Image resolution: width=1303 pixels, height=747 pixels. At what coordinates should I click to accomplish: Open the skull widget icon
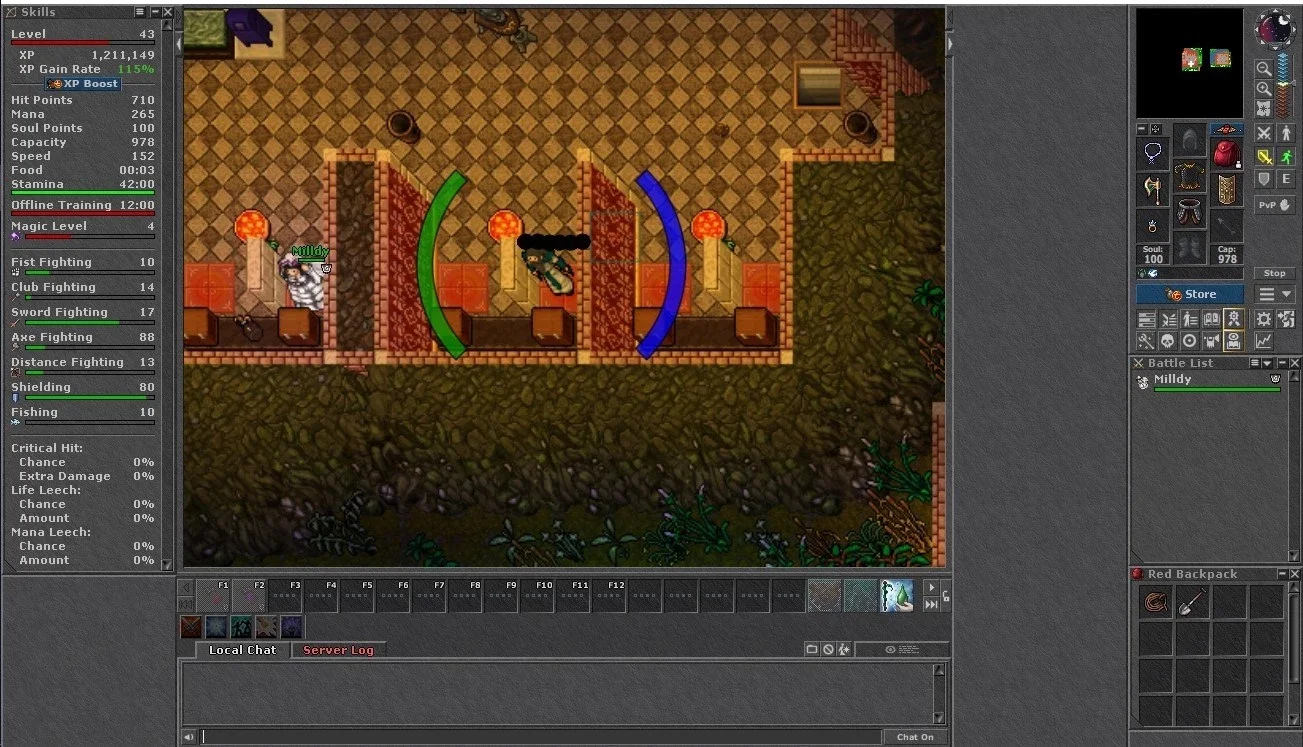pyautogui.click(x=1168, y=341)
